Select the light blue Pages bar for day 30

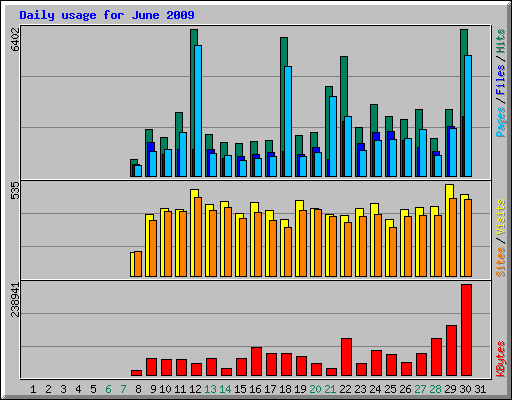coord(468,116)
